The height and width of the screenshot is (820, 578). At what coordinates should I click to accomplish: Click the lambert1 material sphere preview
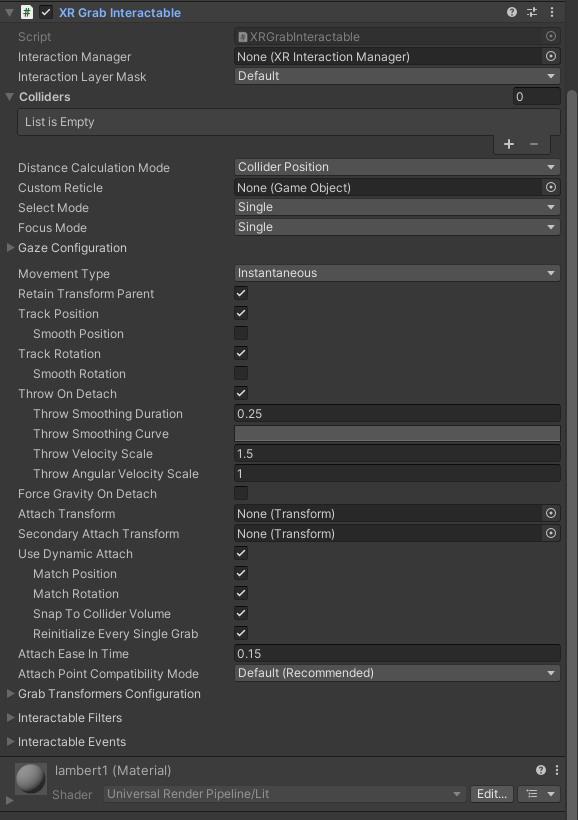(31, 779)
